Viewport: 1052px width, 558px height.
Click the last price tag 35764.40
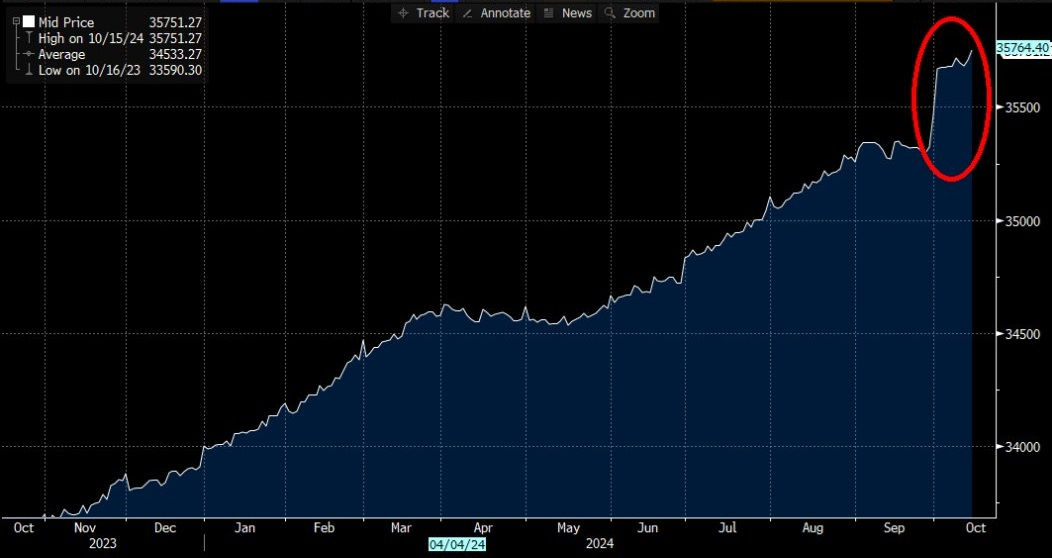[x=1022, y=48]
